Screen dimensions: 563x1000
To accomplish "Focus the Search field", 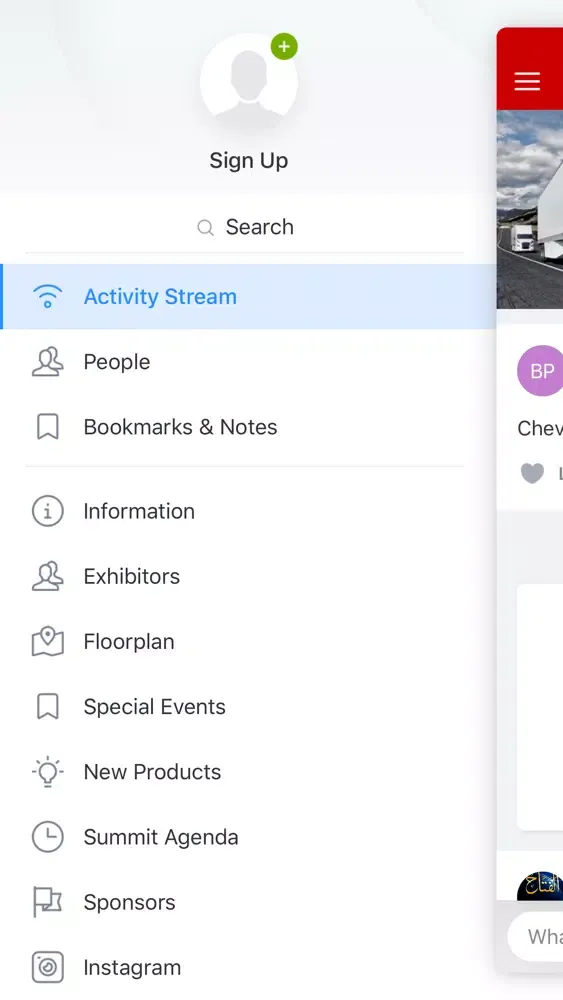I will pos(245,227).
